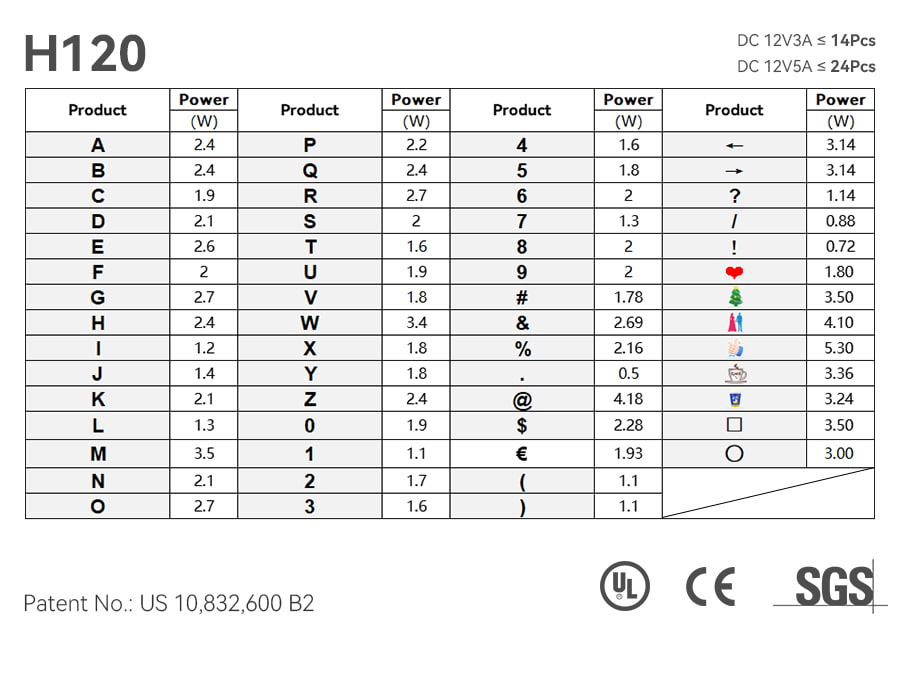The height and width of the screenshot is (673, 900).
Task: Select the bride and groom couple icon
Action: coord(734,323)
